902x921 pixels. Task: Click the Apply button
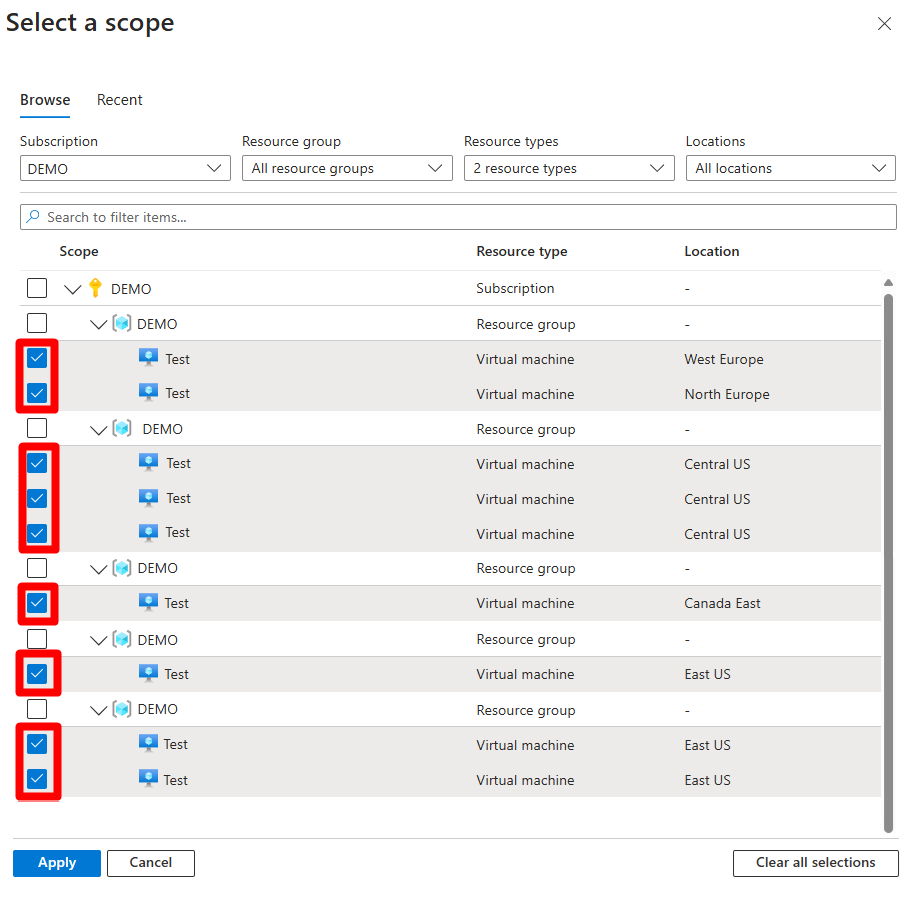coord(57,863)
